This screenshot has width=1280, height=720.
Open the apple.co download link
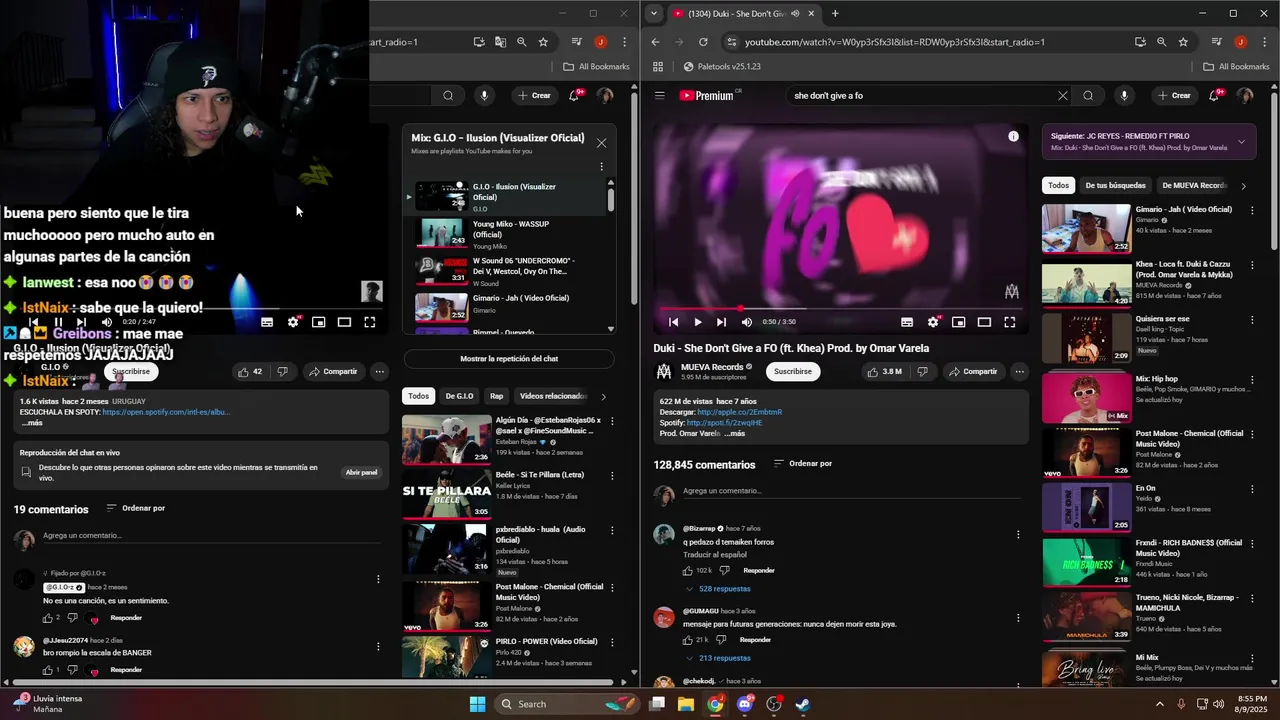click(739, 412)
